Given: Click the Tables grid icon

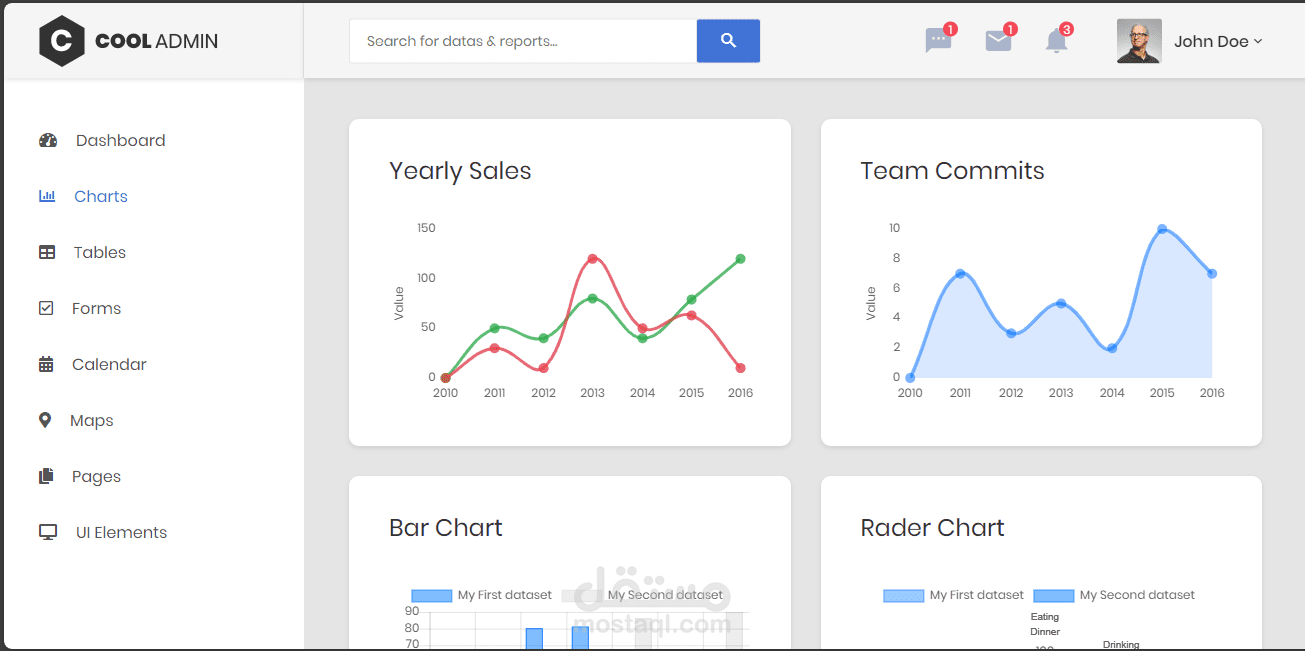Looking at the screenshot, I should (x=47, y=252).
